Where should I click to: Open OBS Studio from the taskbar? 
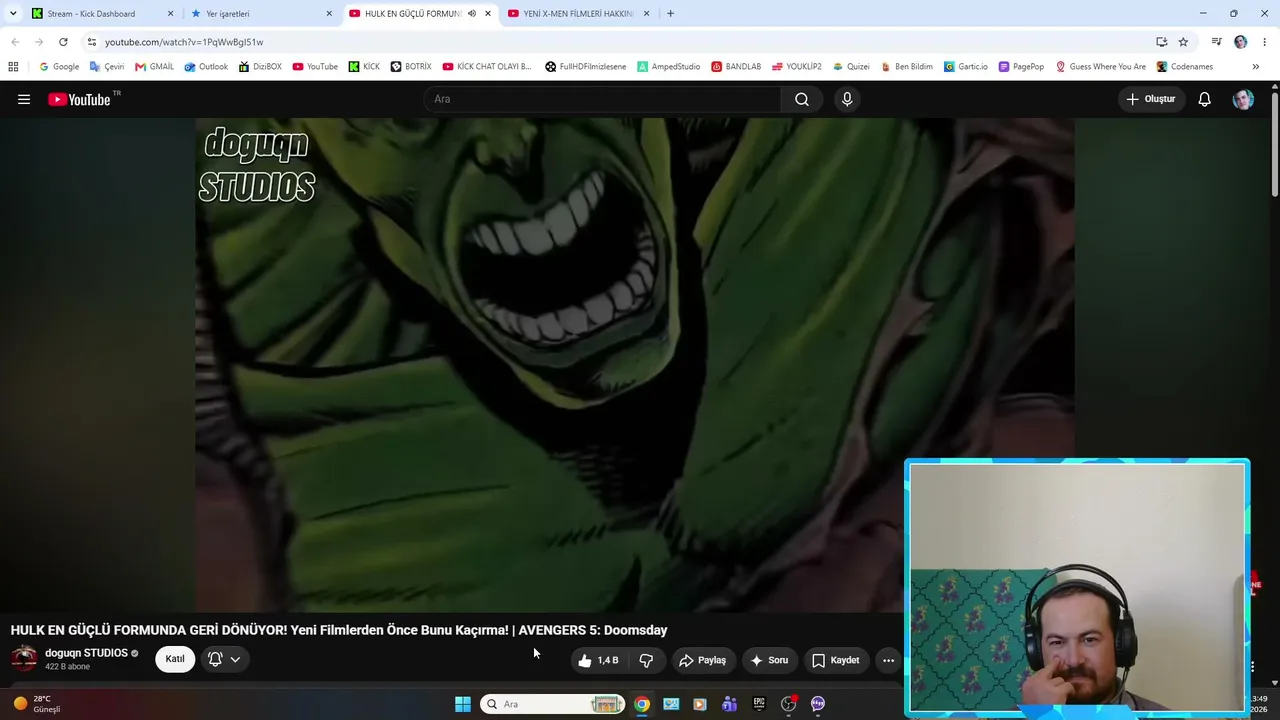click(788, 704)
